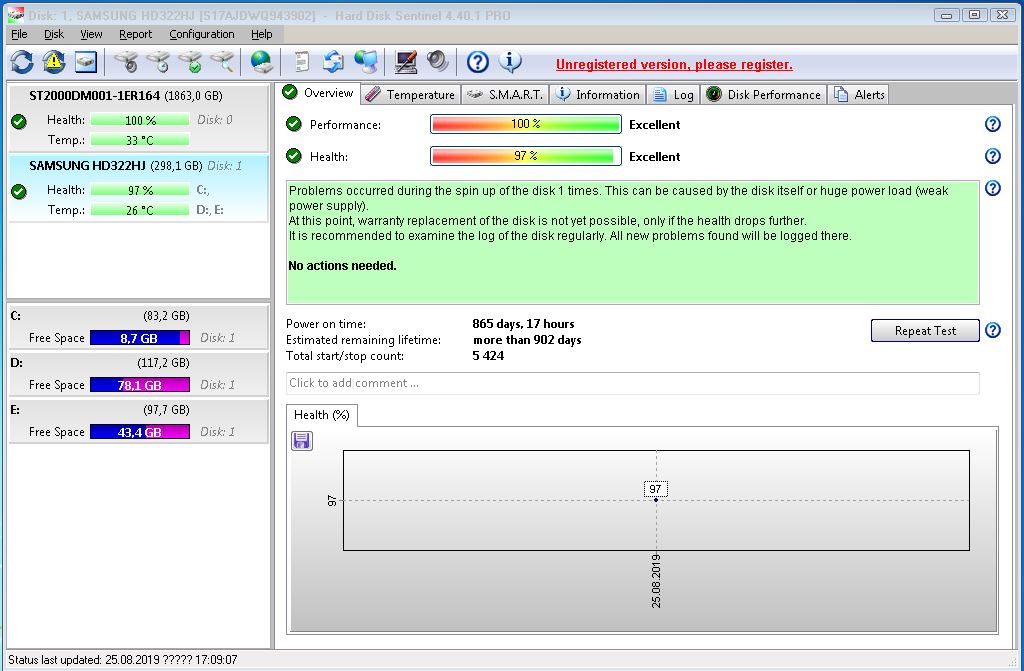This screenshot has height=671, width=1024.
Task: Click the Refresh disk status toolbar icon
Action: coord(22,62)
